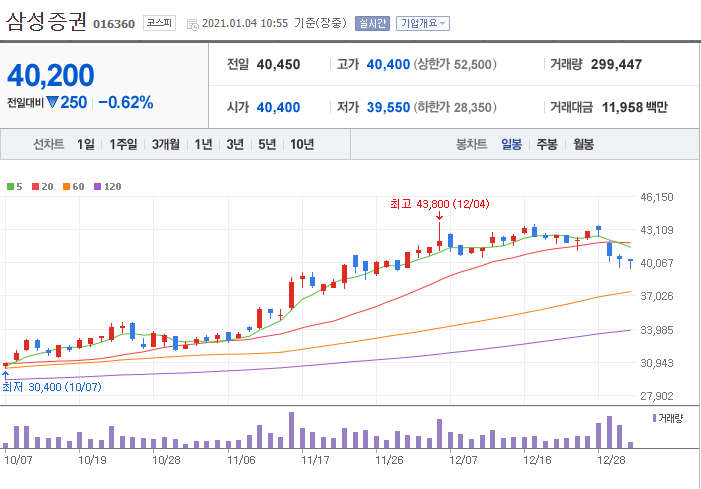Click the 시가 value 40,400
The image size is (701, 489).
click(278, 107)
